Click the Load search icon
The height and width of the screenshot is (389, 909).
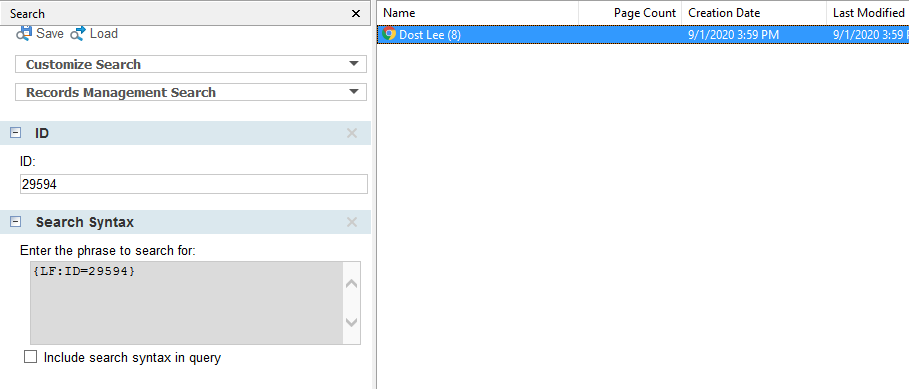pos(78,34)
